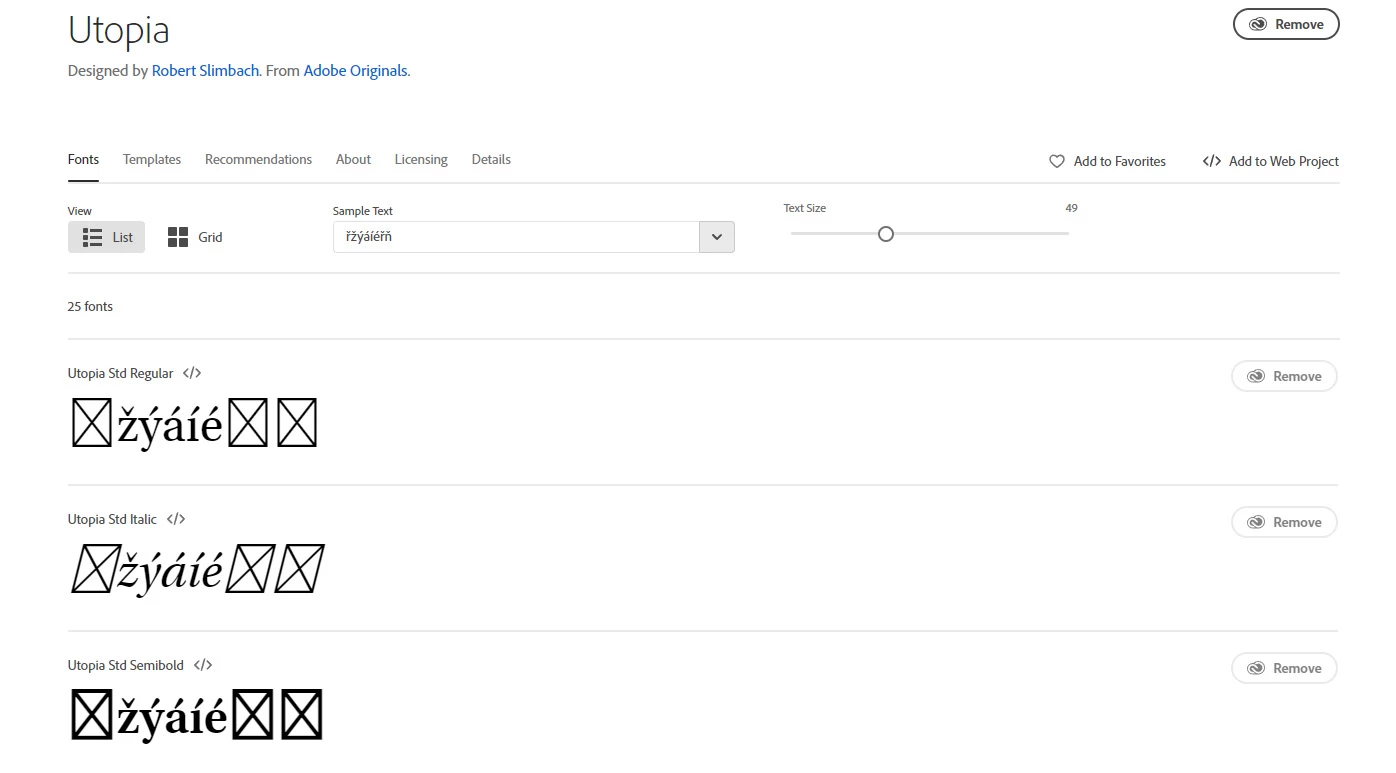1396x773 pixels.
Task: Click the Text Size slider handle
Action: click(x=885, y=234)
